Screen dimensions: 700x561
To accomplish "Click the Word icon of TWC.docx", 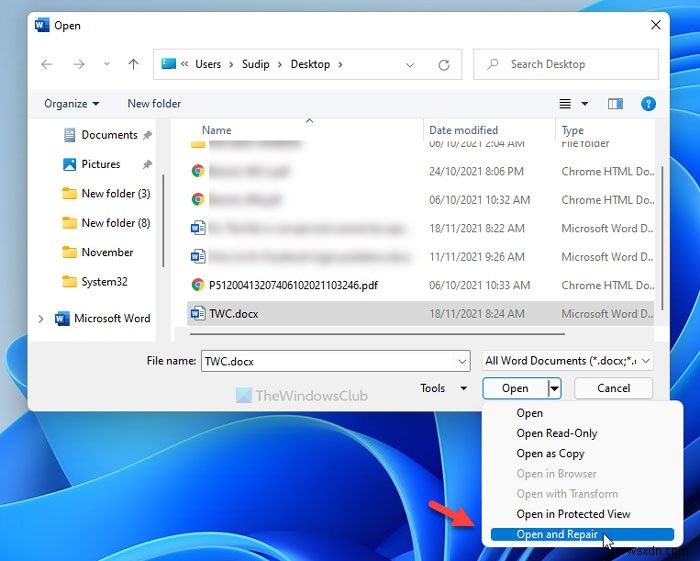I will click(198, 314).
